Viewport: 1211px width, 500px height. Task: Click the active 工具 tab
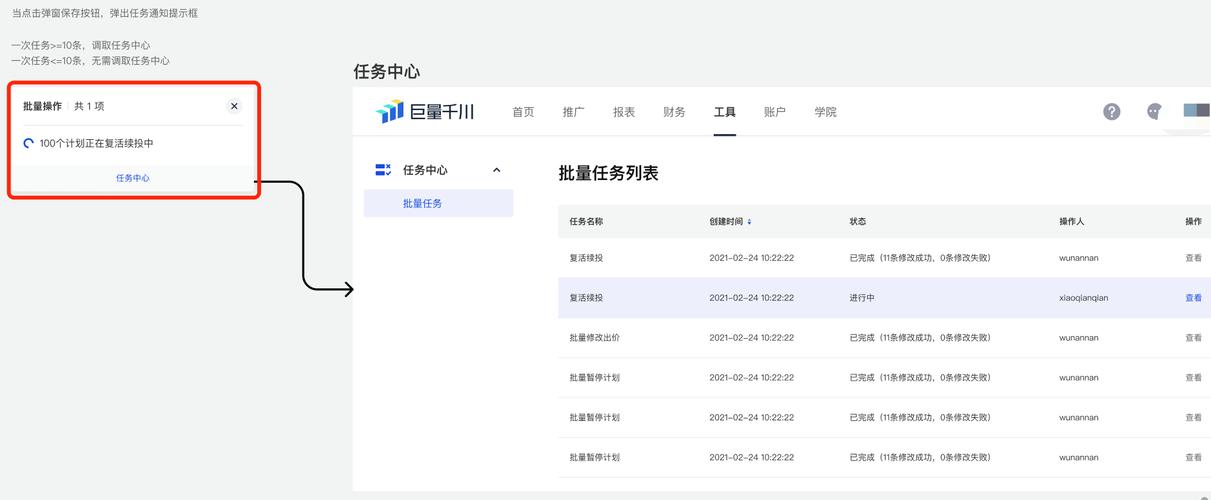[725, 112]
